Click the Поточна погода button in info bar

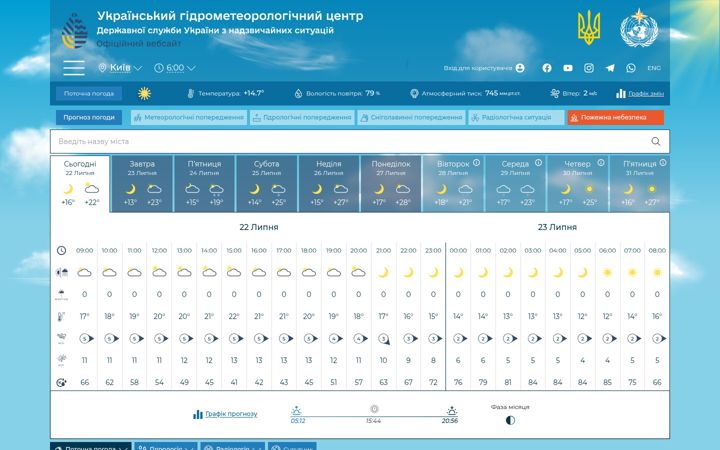tap(89, 94)
